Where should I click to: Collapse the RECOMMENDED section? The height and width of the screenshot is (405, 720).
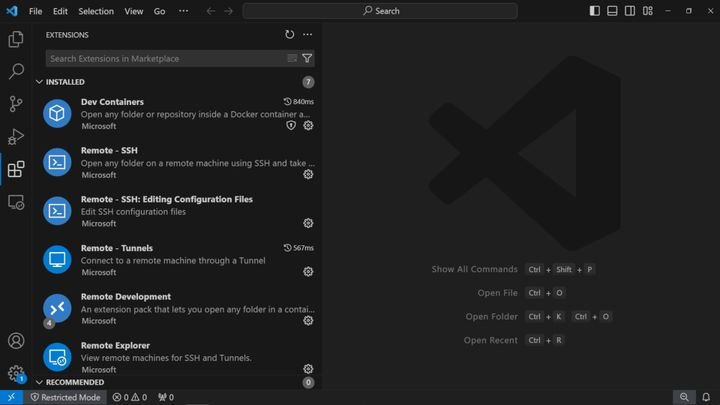(x=39, y=382)
